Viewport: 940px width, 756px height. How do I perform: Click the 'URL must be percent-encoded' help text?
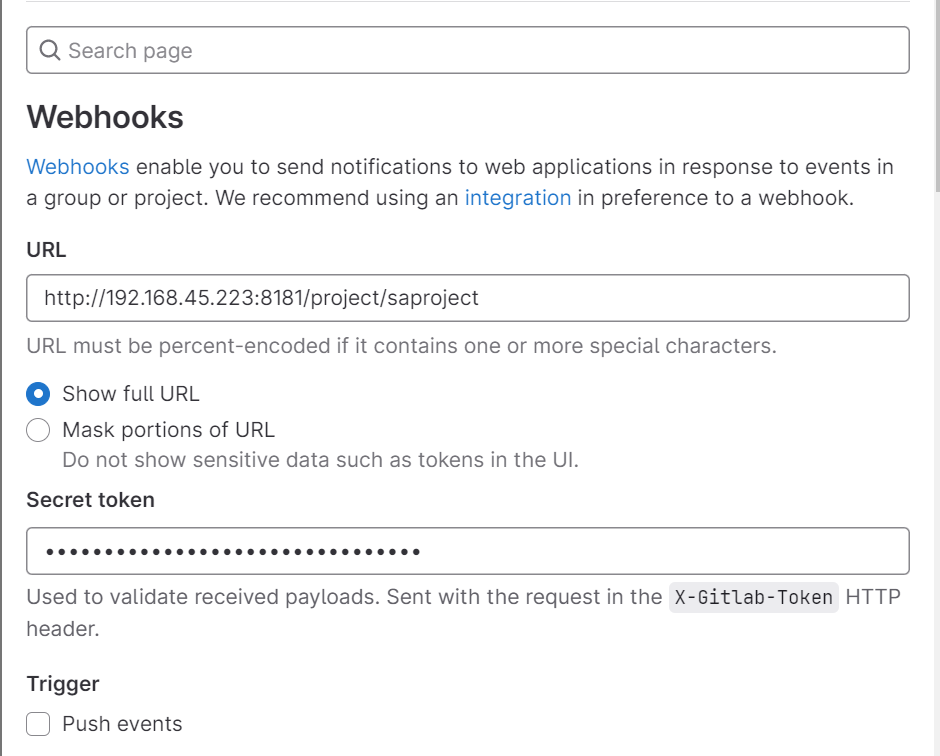tap(401, 346)
